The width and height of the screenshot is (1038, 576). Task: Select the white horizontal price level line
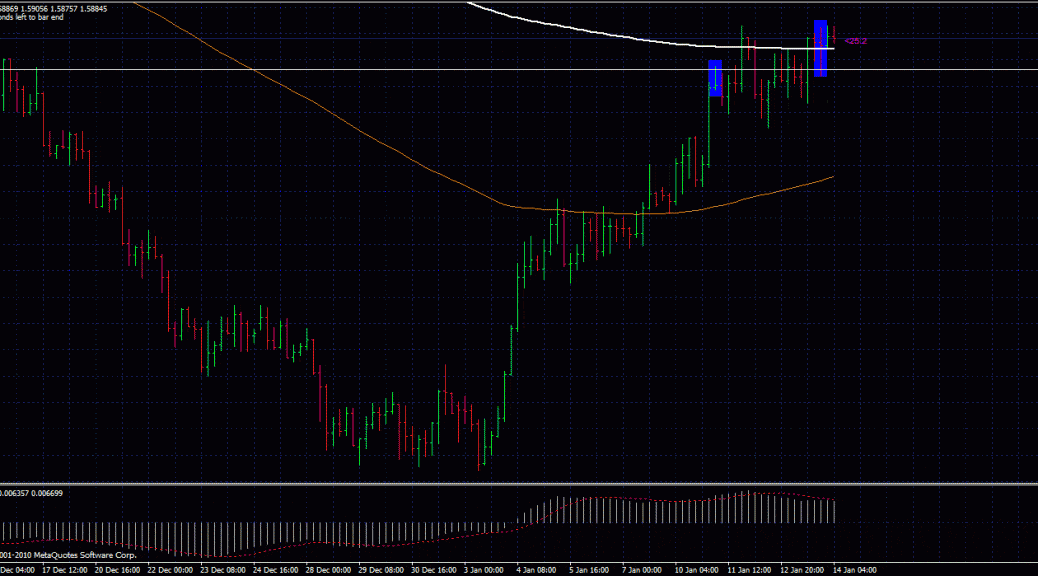point(519,70)
